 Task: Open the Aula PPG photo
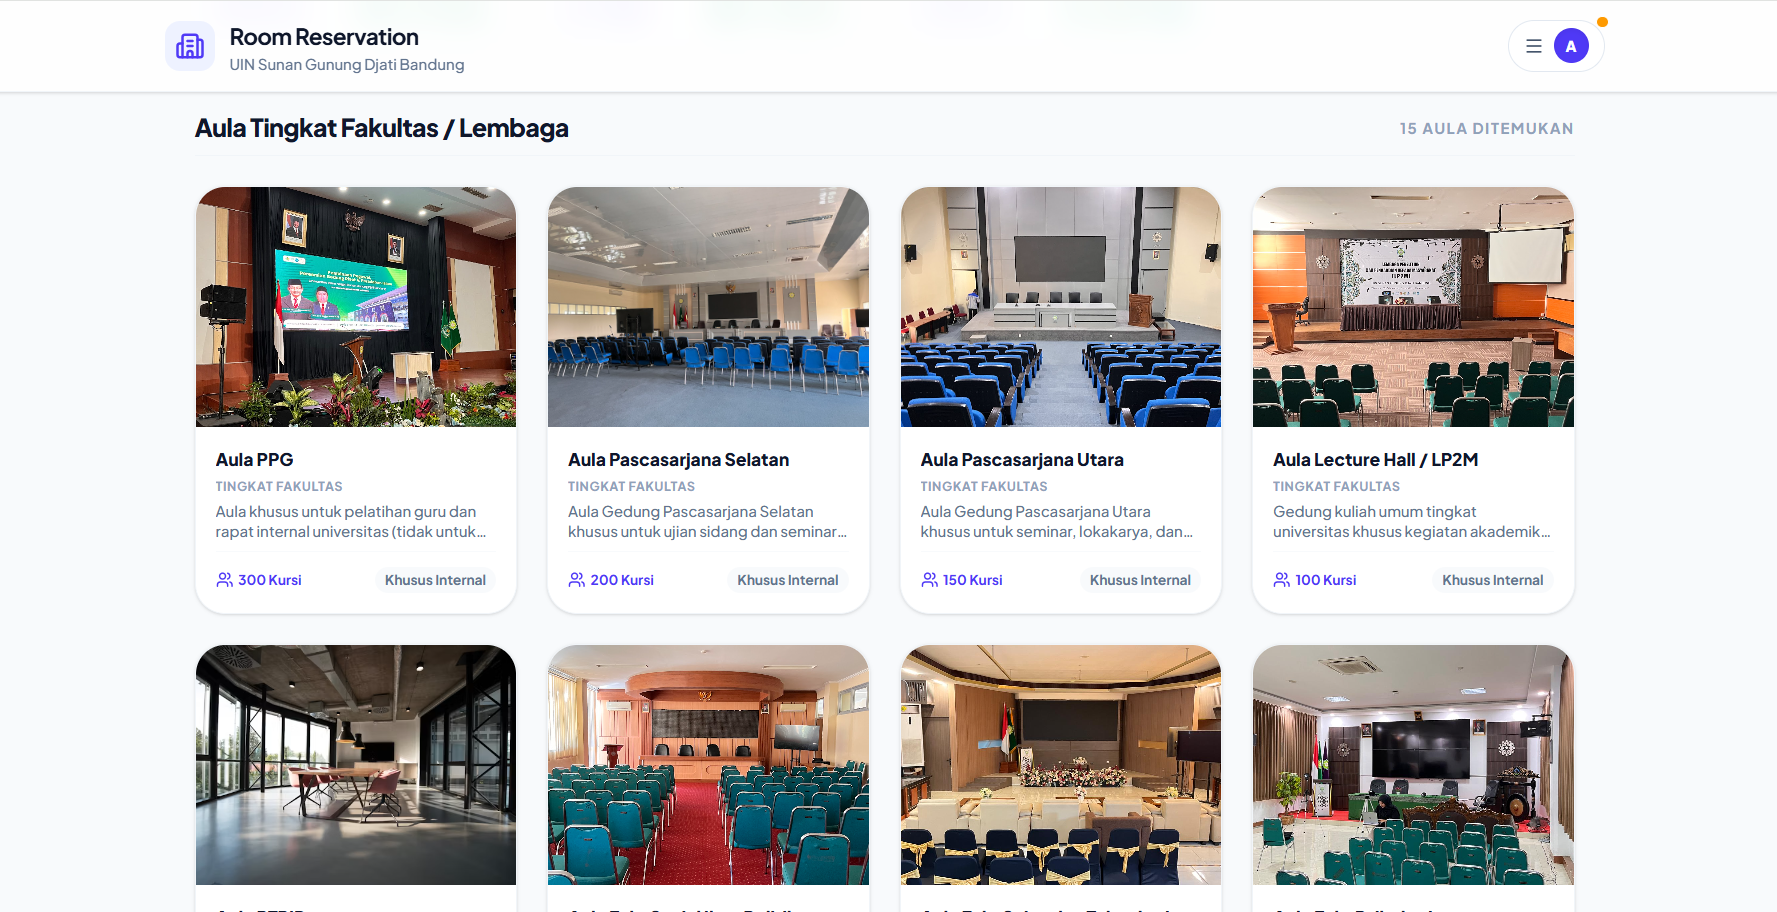(x=356, y=307)
